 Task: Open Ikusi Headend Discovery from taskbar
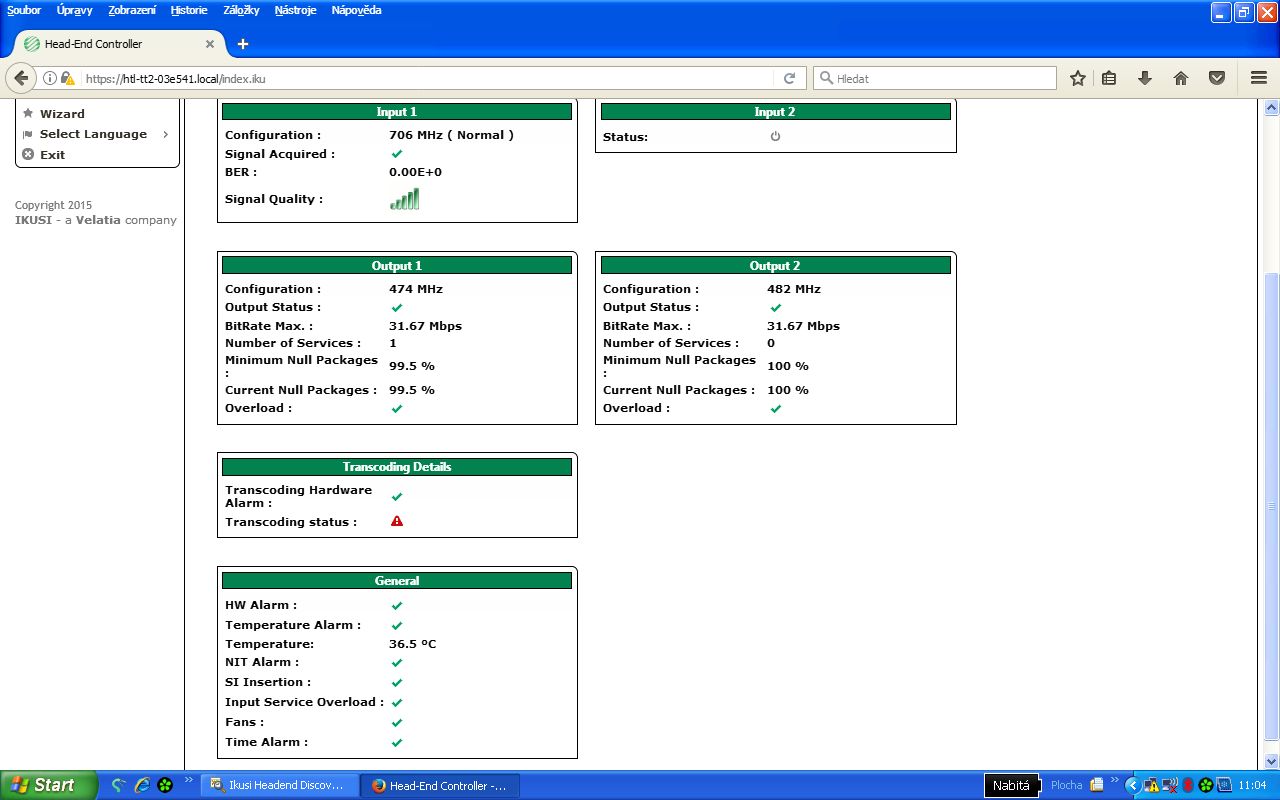click(x=279, y=785)
